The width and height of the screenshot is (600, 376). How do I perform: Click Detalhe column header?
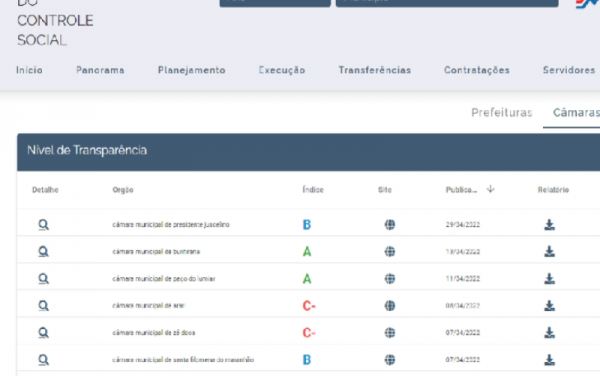click(x=45, y=190)
